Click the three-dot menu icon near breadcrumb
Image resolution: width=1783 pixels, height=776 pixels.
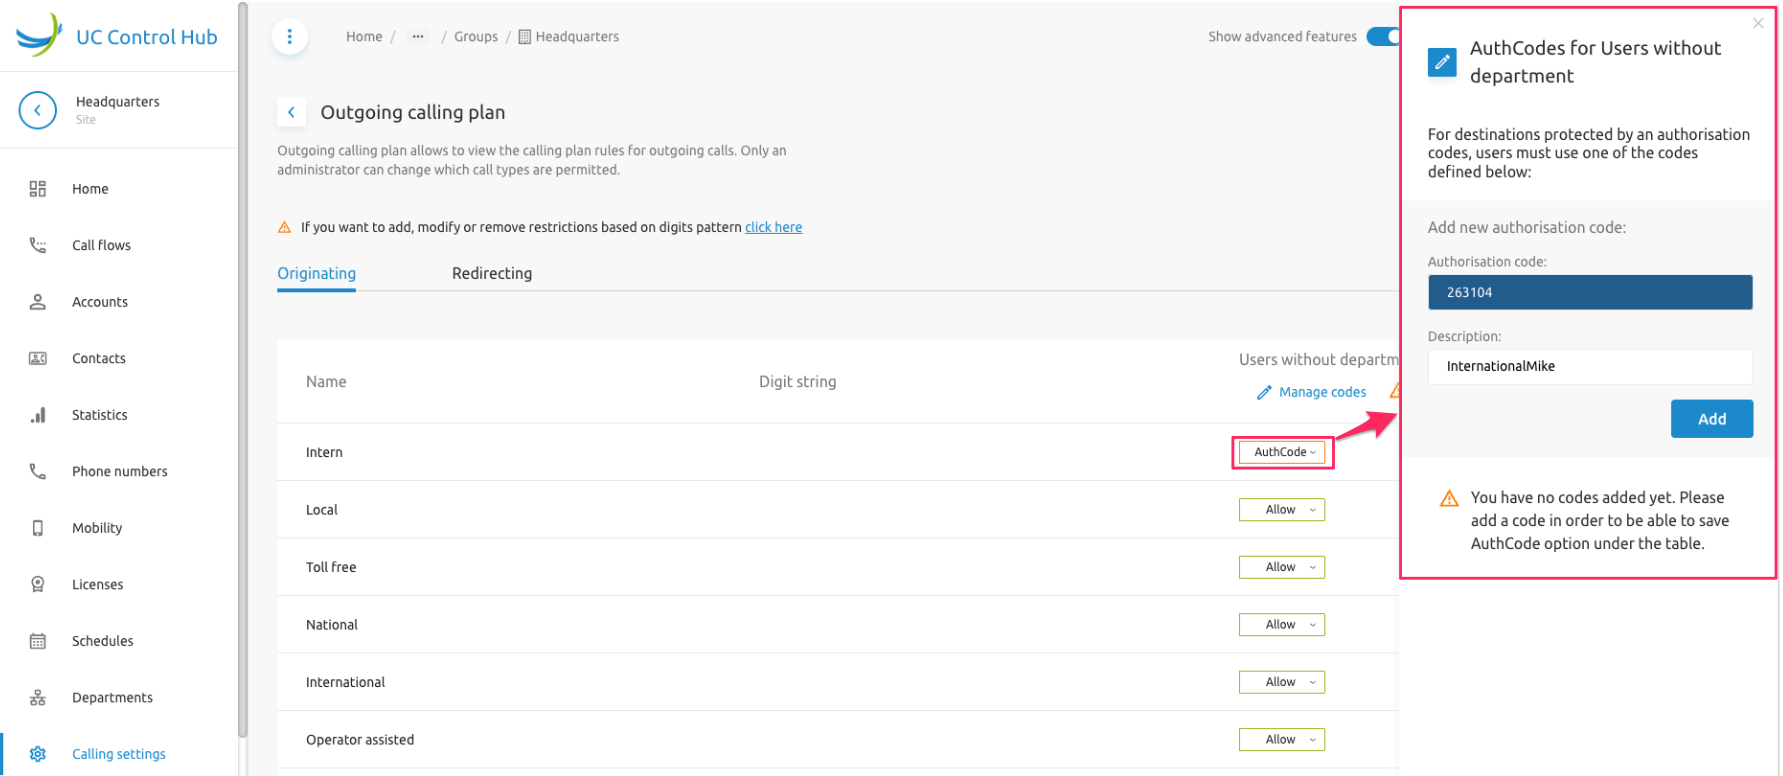pyautogui.click(x=290, y=37)
